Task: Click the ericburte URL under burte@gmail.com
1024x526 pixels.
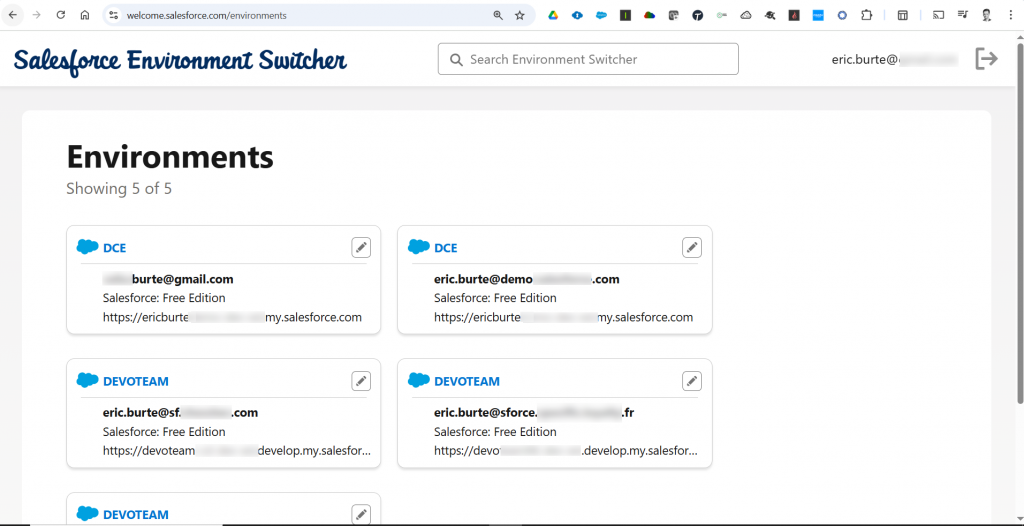Action: [232, 318]
